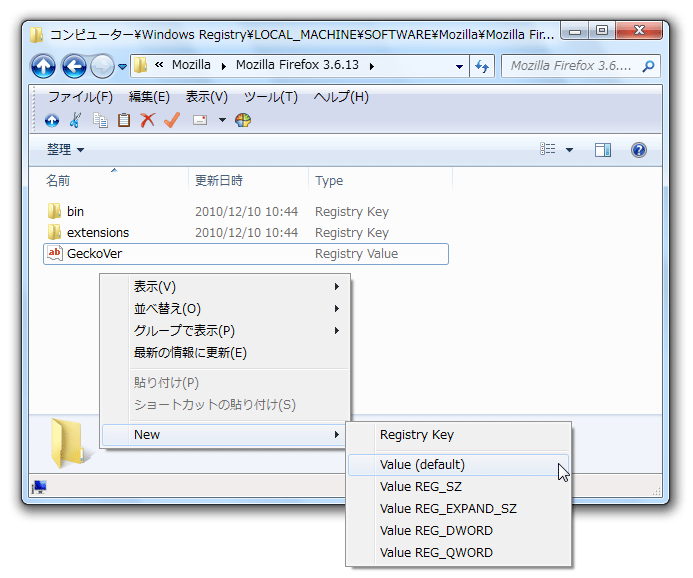Image resolution: width=693 pixels, height=578 pixels.
Task: Click the magnifier search icon
Action: click(648, 66)
